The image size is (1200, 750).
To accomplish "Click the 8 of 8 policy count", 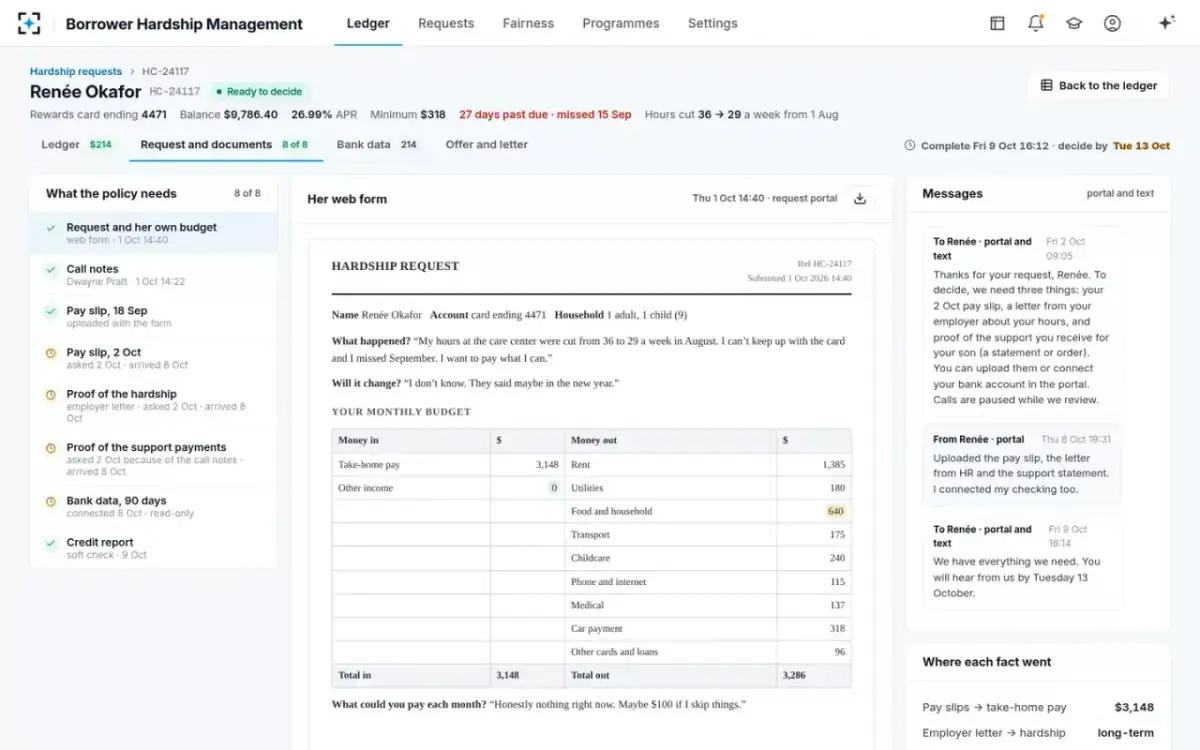I will tap(247, 193).
